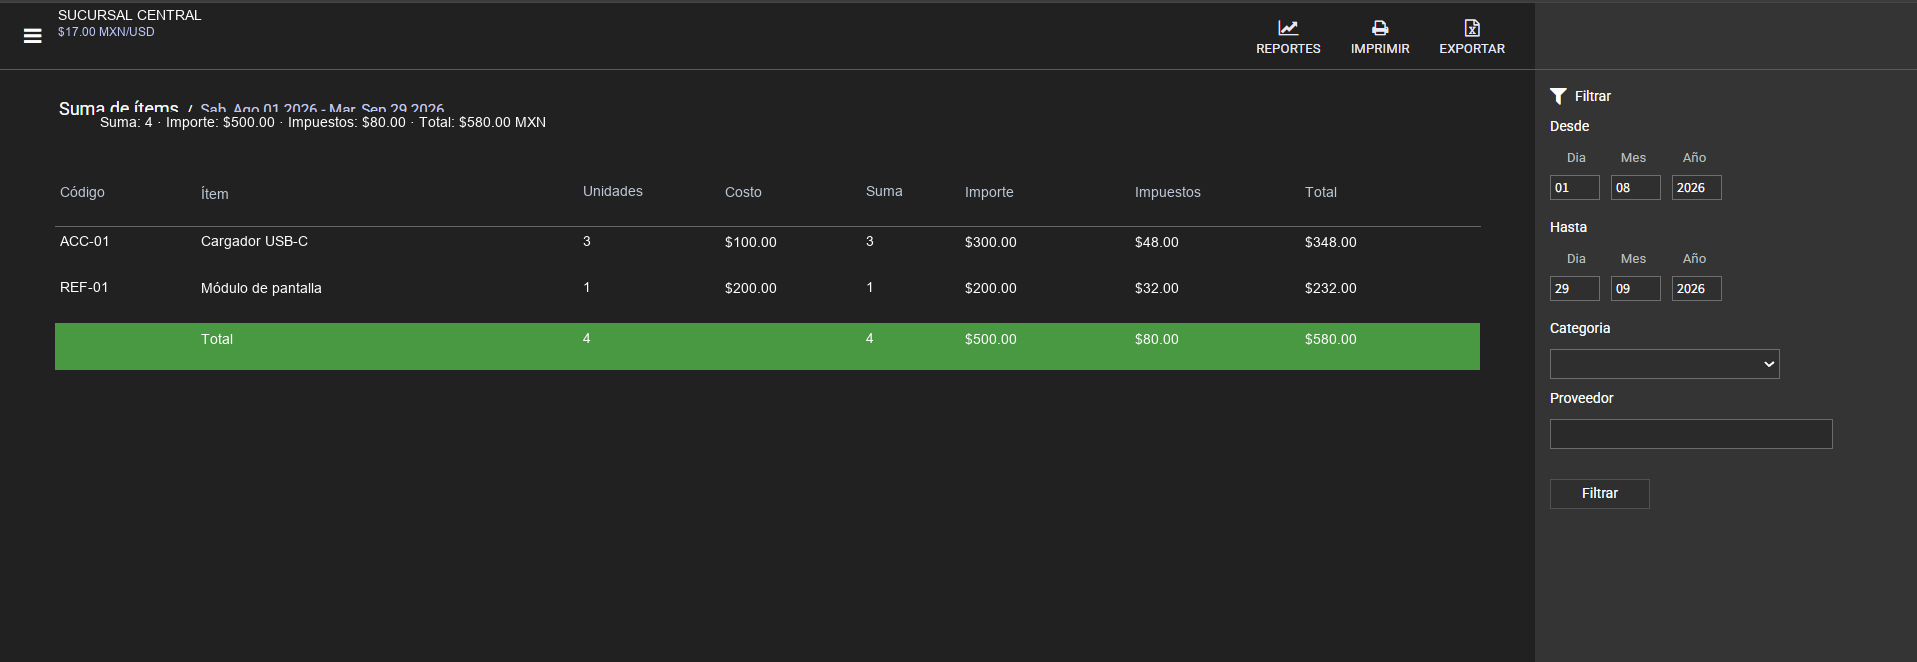Focus the Hasta Mes field
This screenshot has height=662, width=1917.
(x=1636, y=289)
